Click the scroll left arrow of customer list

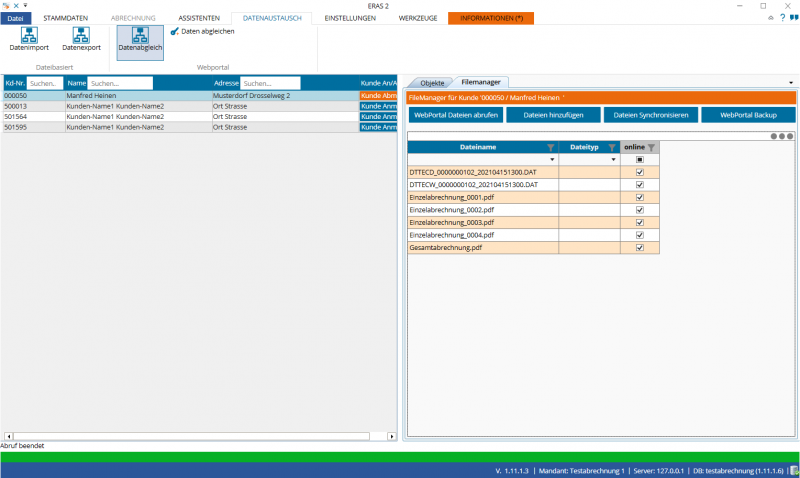click(8, 436)
